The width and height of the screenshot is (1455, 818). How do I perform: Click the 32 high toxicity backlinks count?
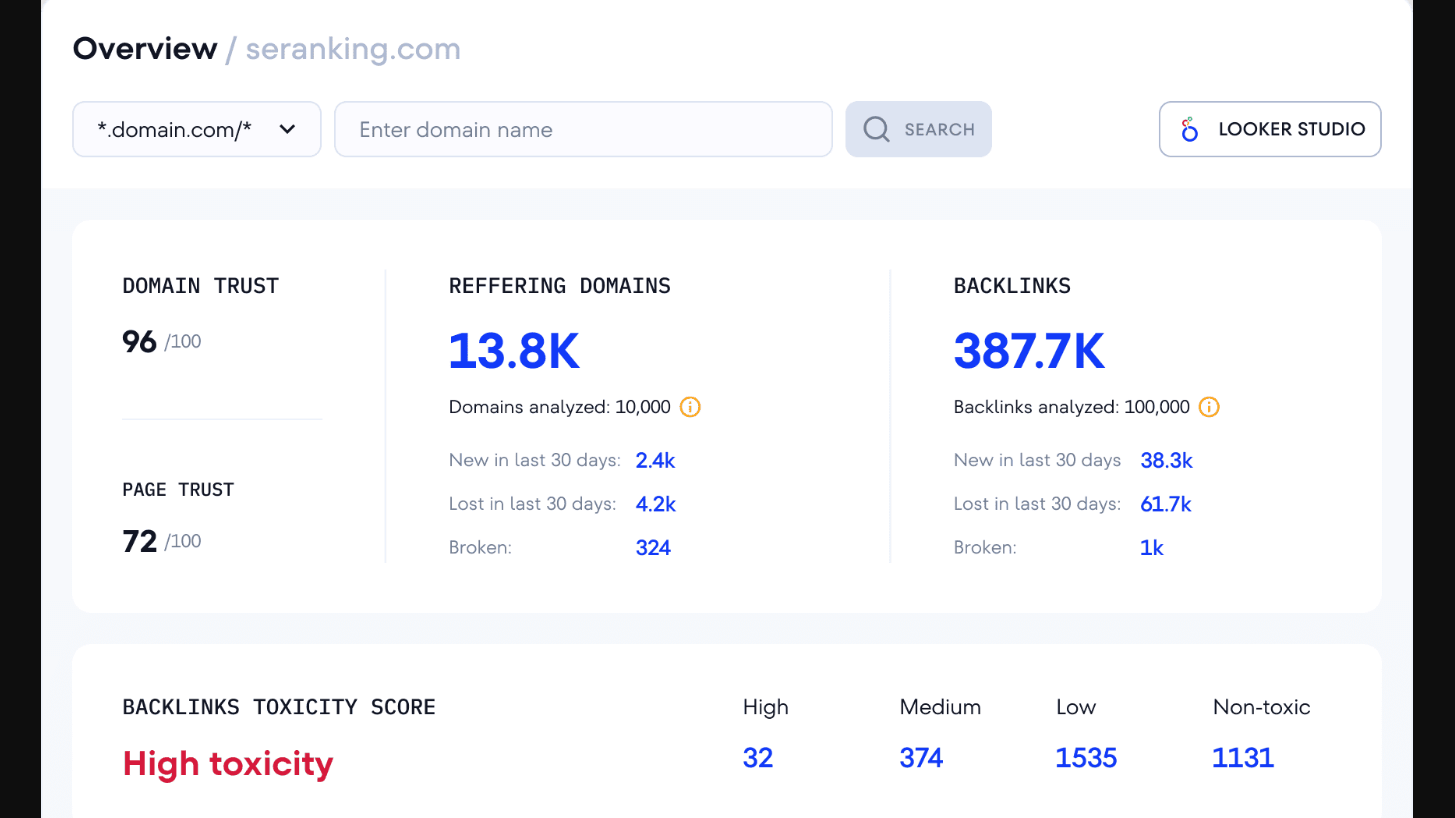coord(758,757)
